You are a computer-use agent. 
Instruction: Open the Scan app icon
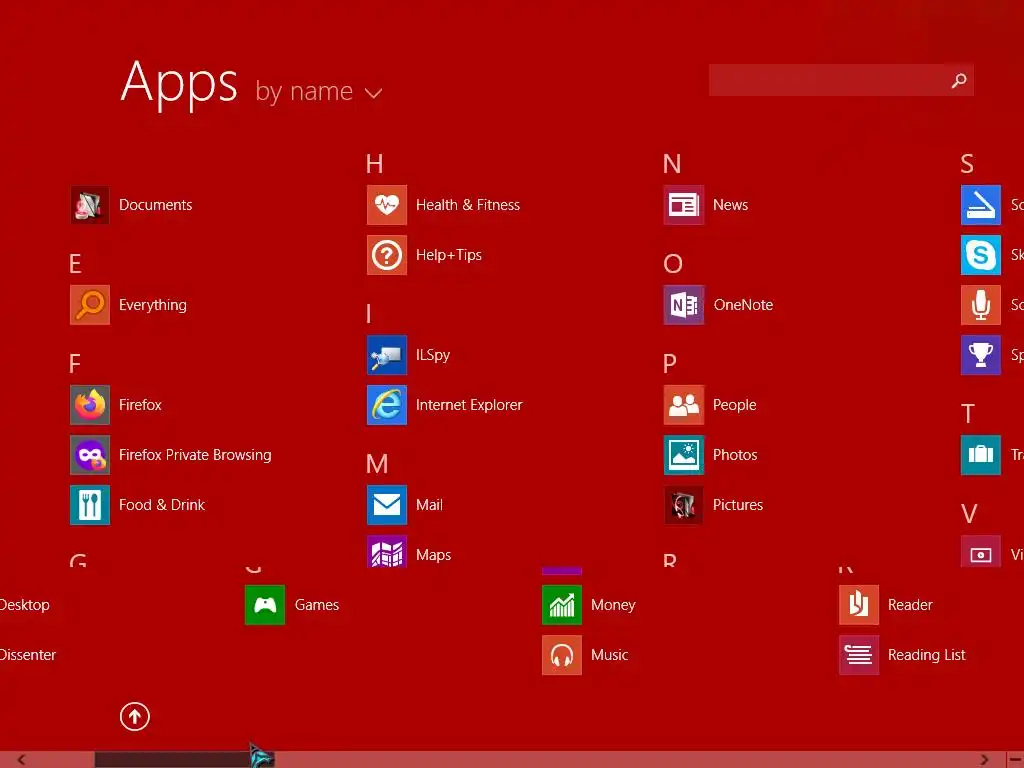click(981, 205)
